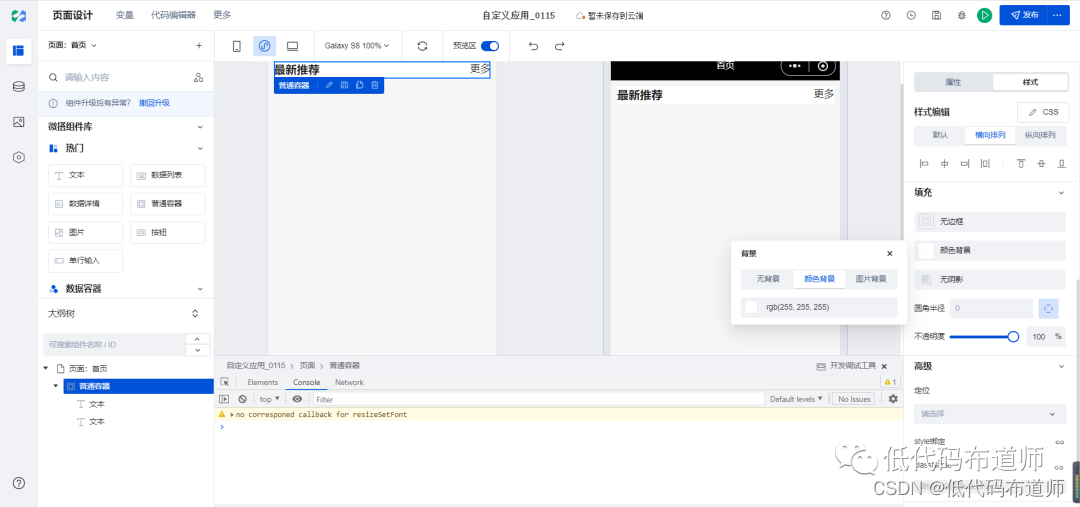Add a new page with plus icon
This screenshot has width=1080, height=507.
(199, 45)
